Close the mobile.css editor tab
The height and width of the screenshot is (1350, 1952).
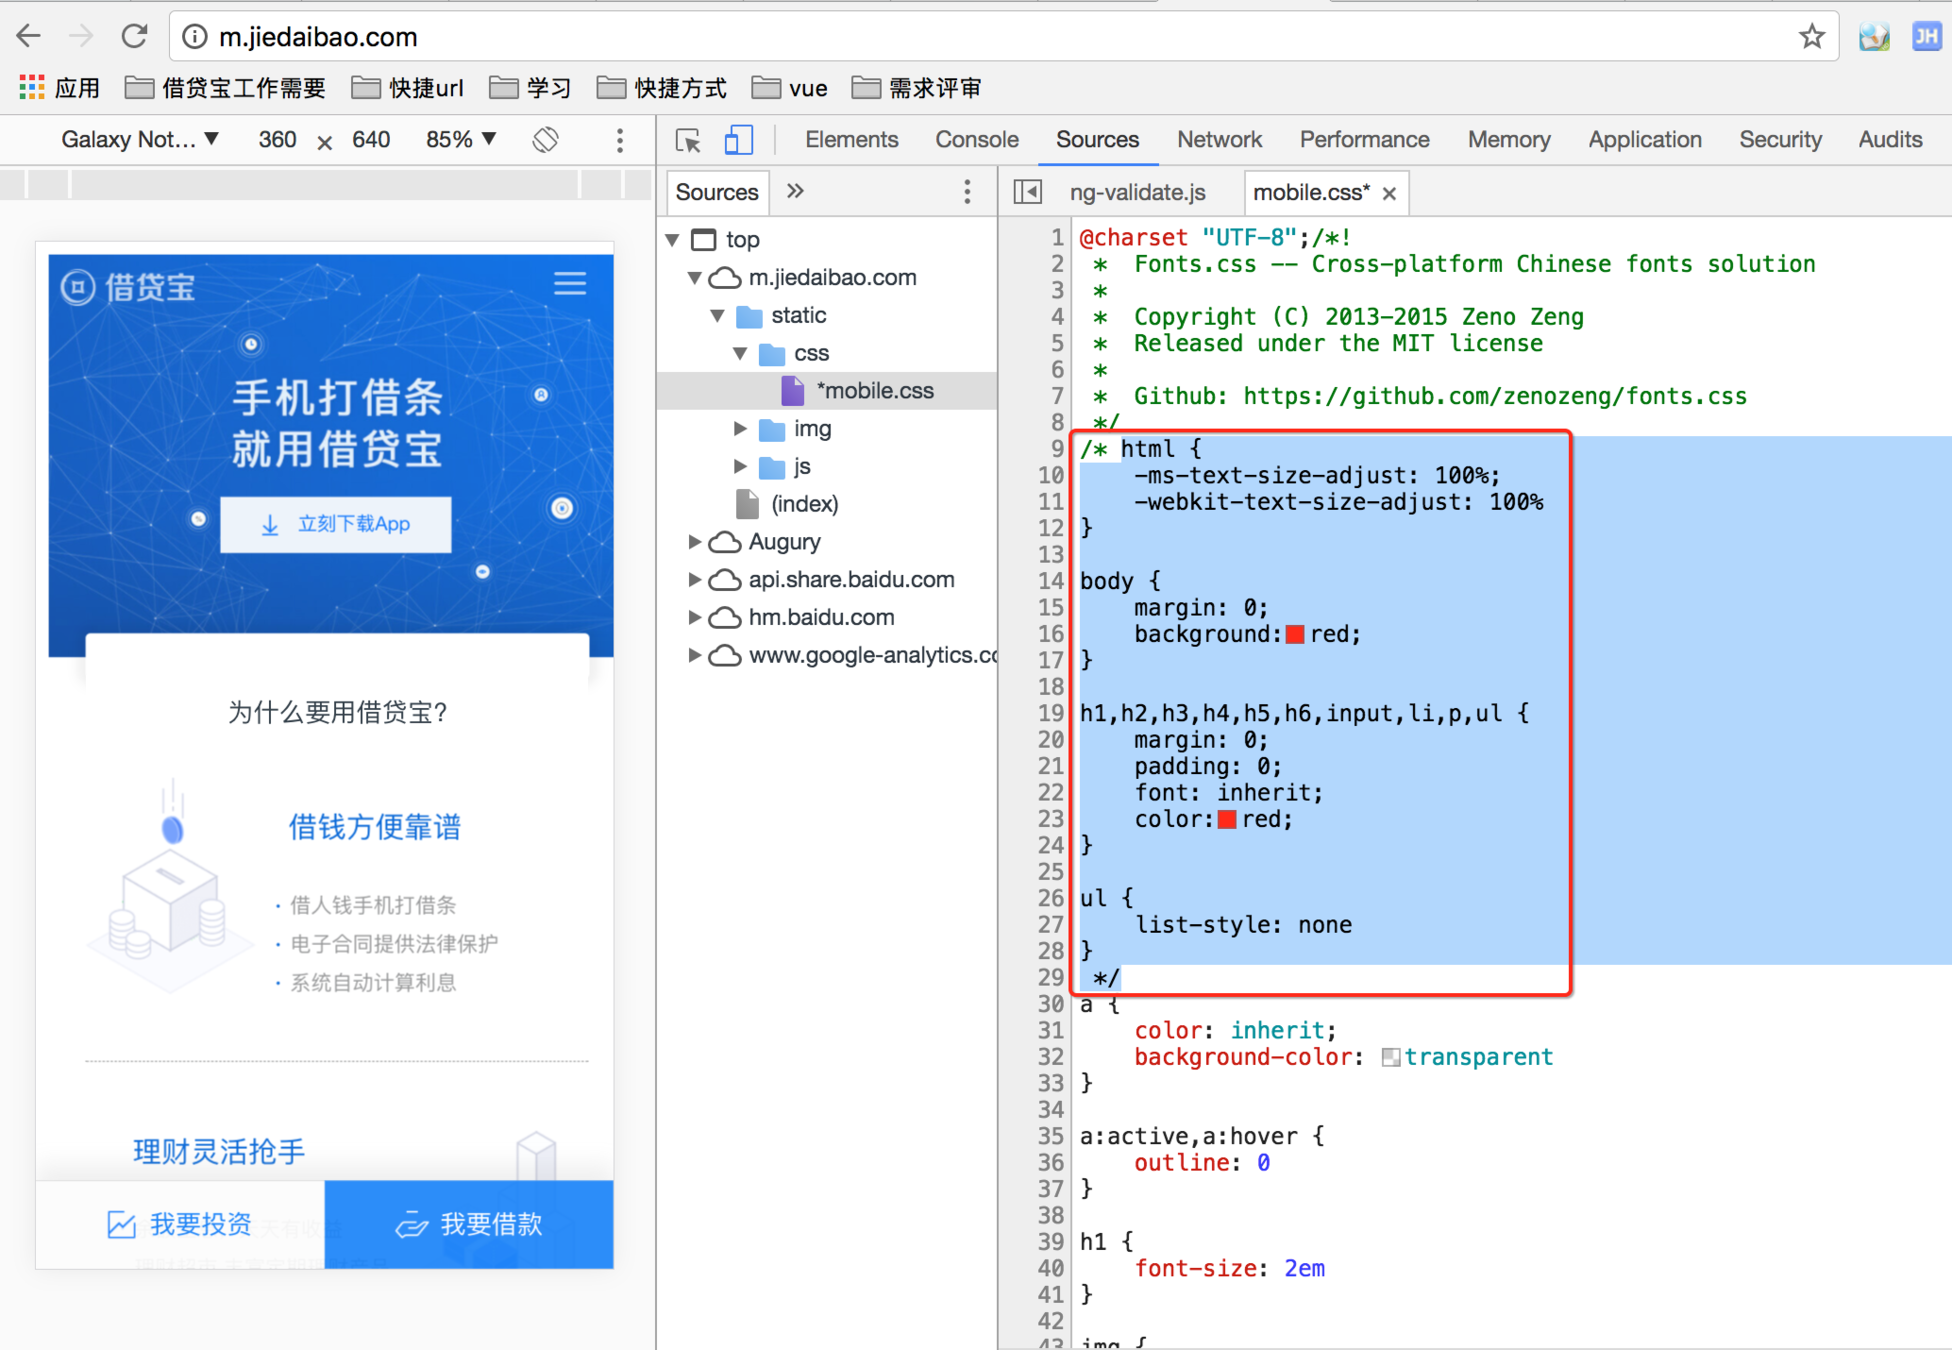(1389, 193)
